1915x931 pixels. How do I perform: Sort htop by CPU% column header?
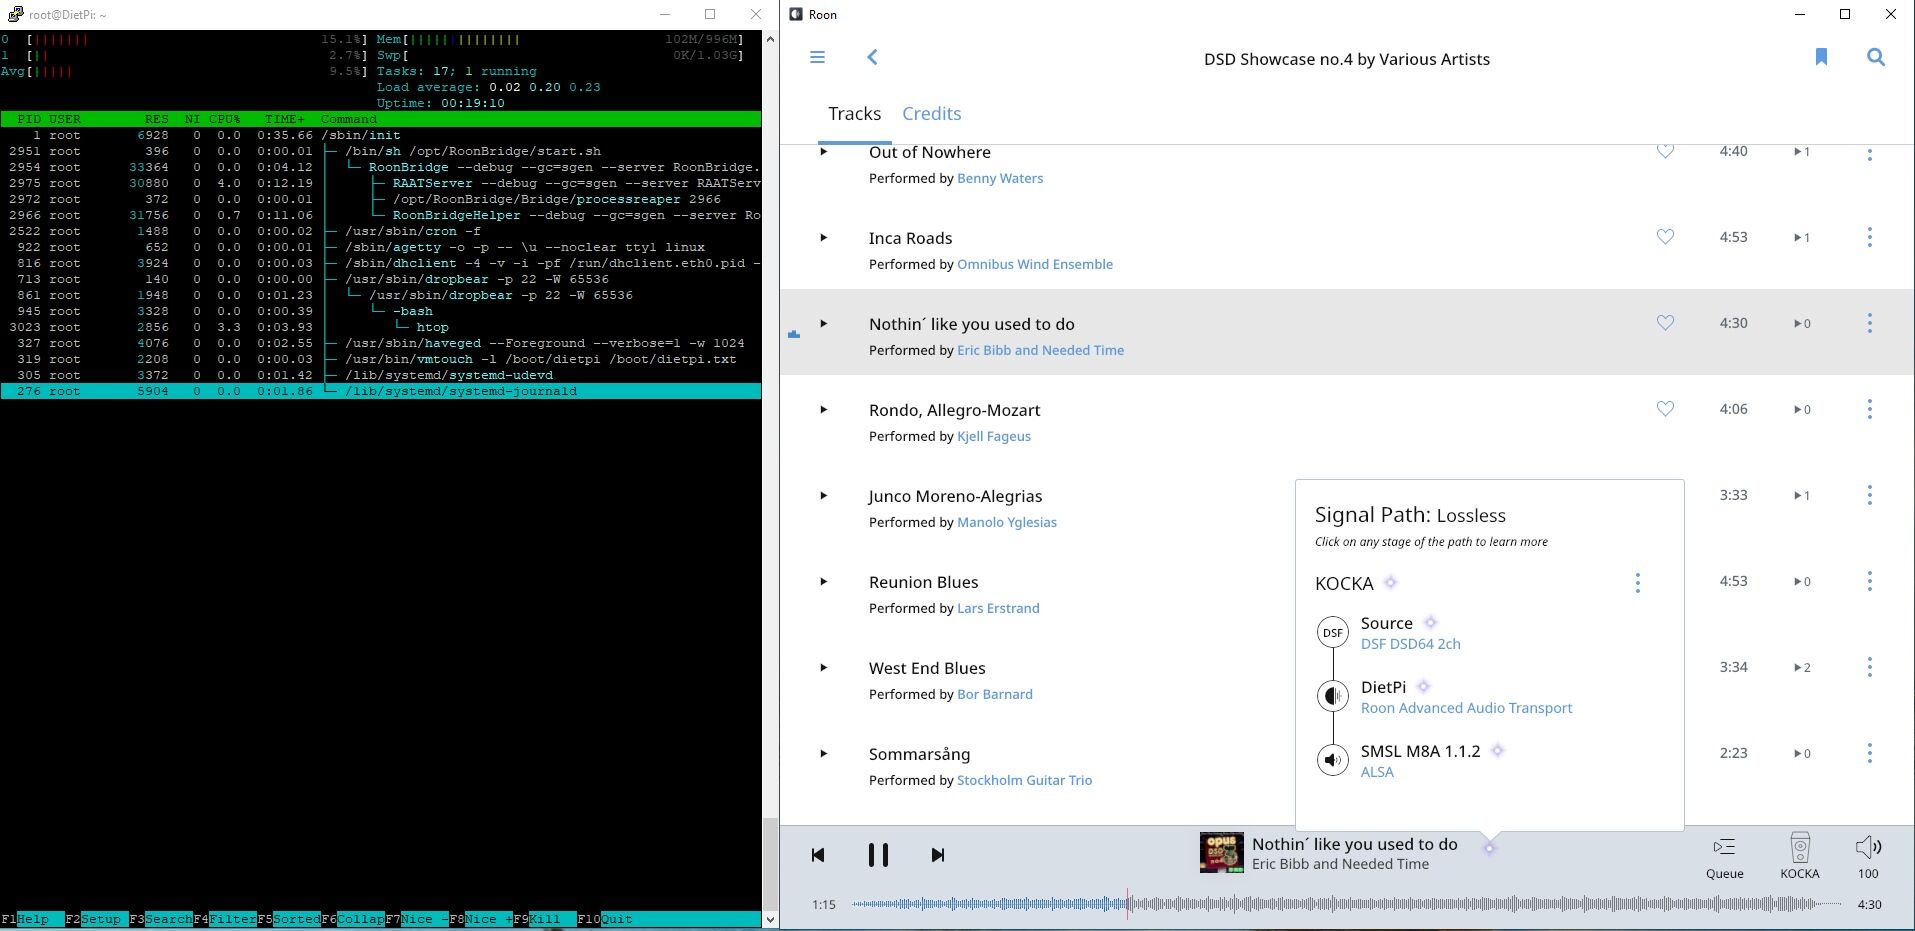pyautogui.click(x=224, y=119)
